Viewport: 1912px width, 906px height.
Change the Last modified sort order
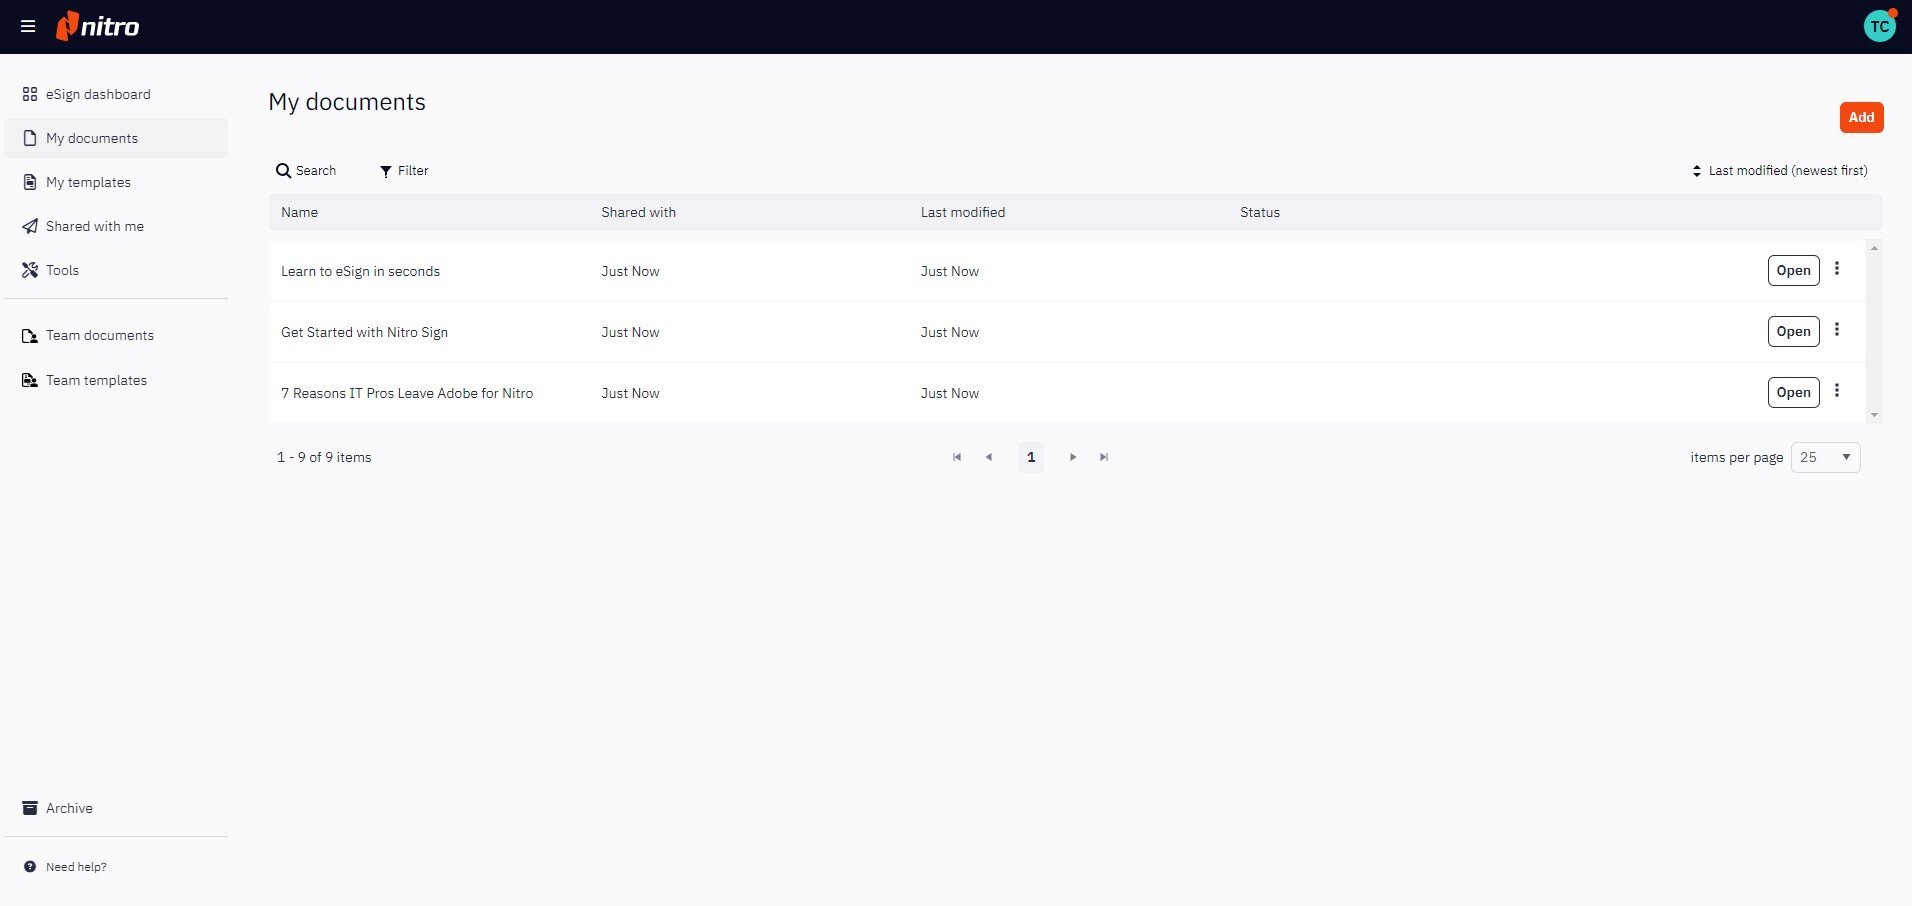[1779, 171]
